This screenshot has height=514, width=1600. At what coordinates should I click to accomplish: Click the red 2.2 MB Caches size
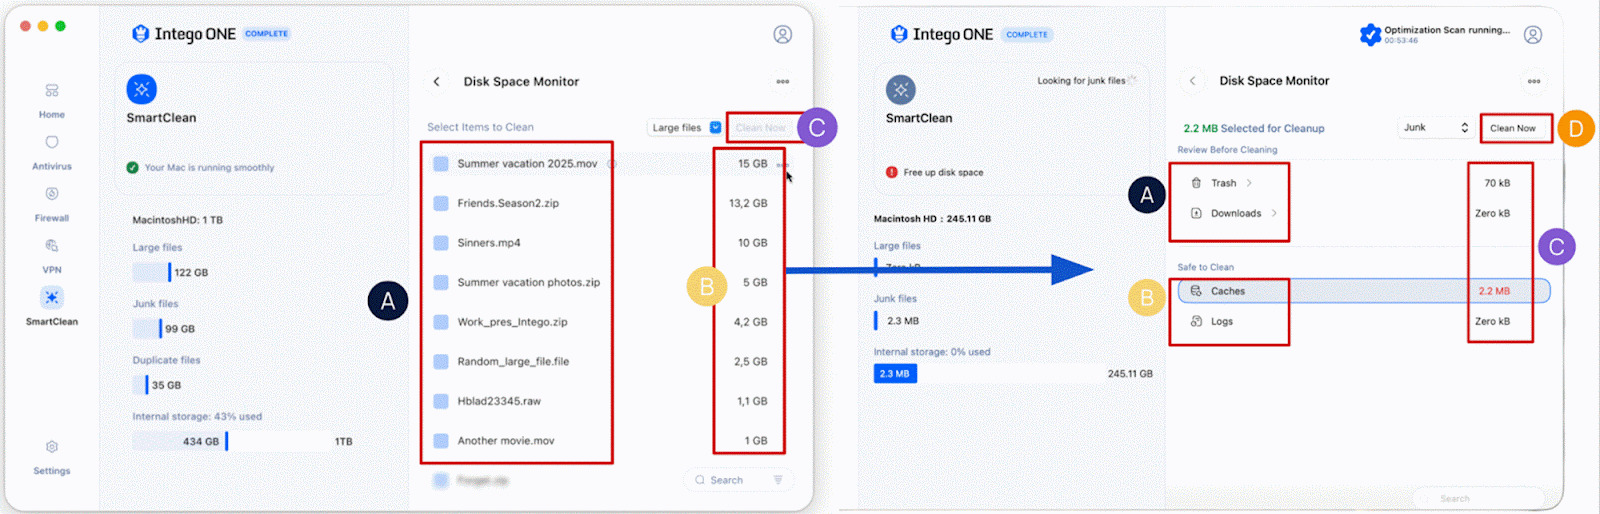coord(1494,291)
